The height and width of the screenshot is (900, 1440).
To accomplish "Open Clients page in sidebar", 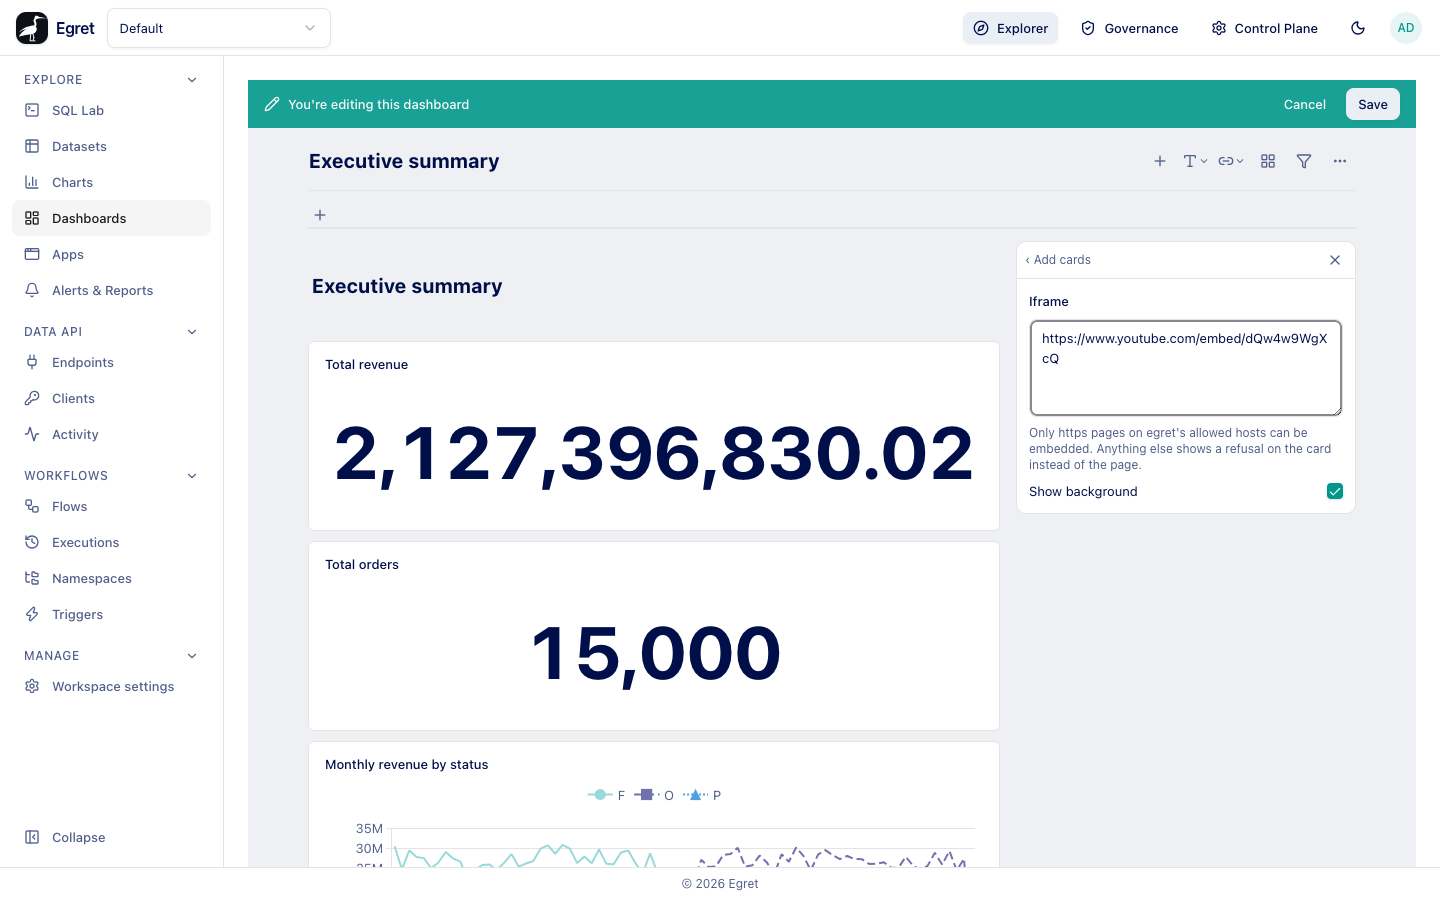I will pos(111,398).
